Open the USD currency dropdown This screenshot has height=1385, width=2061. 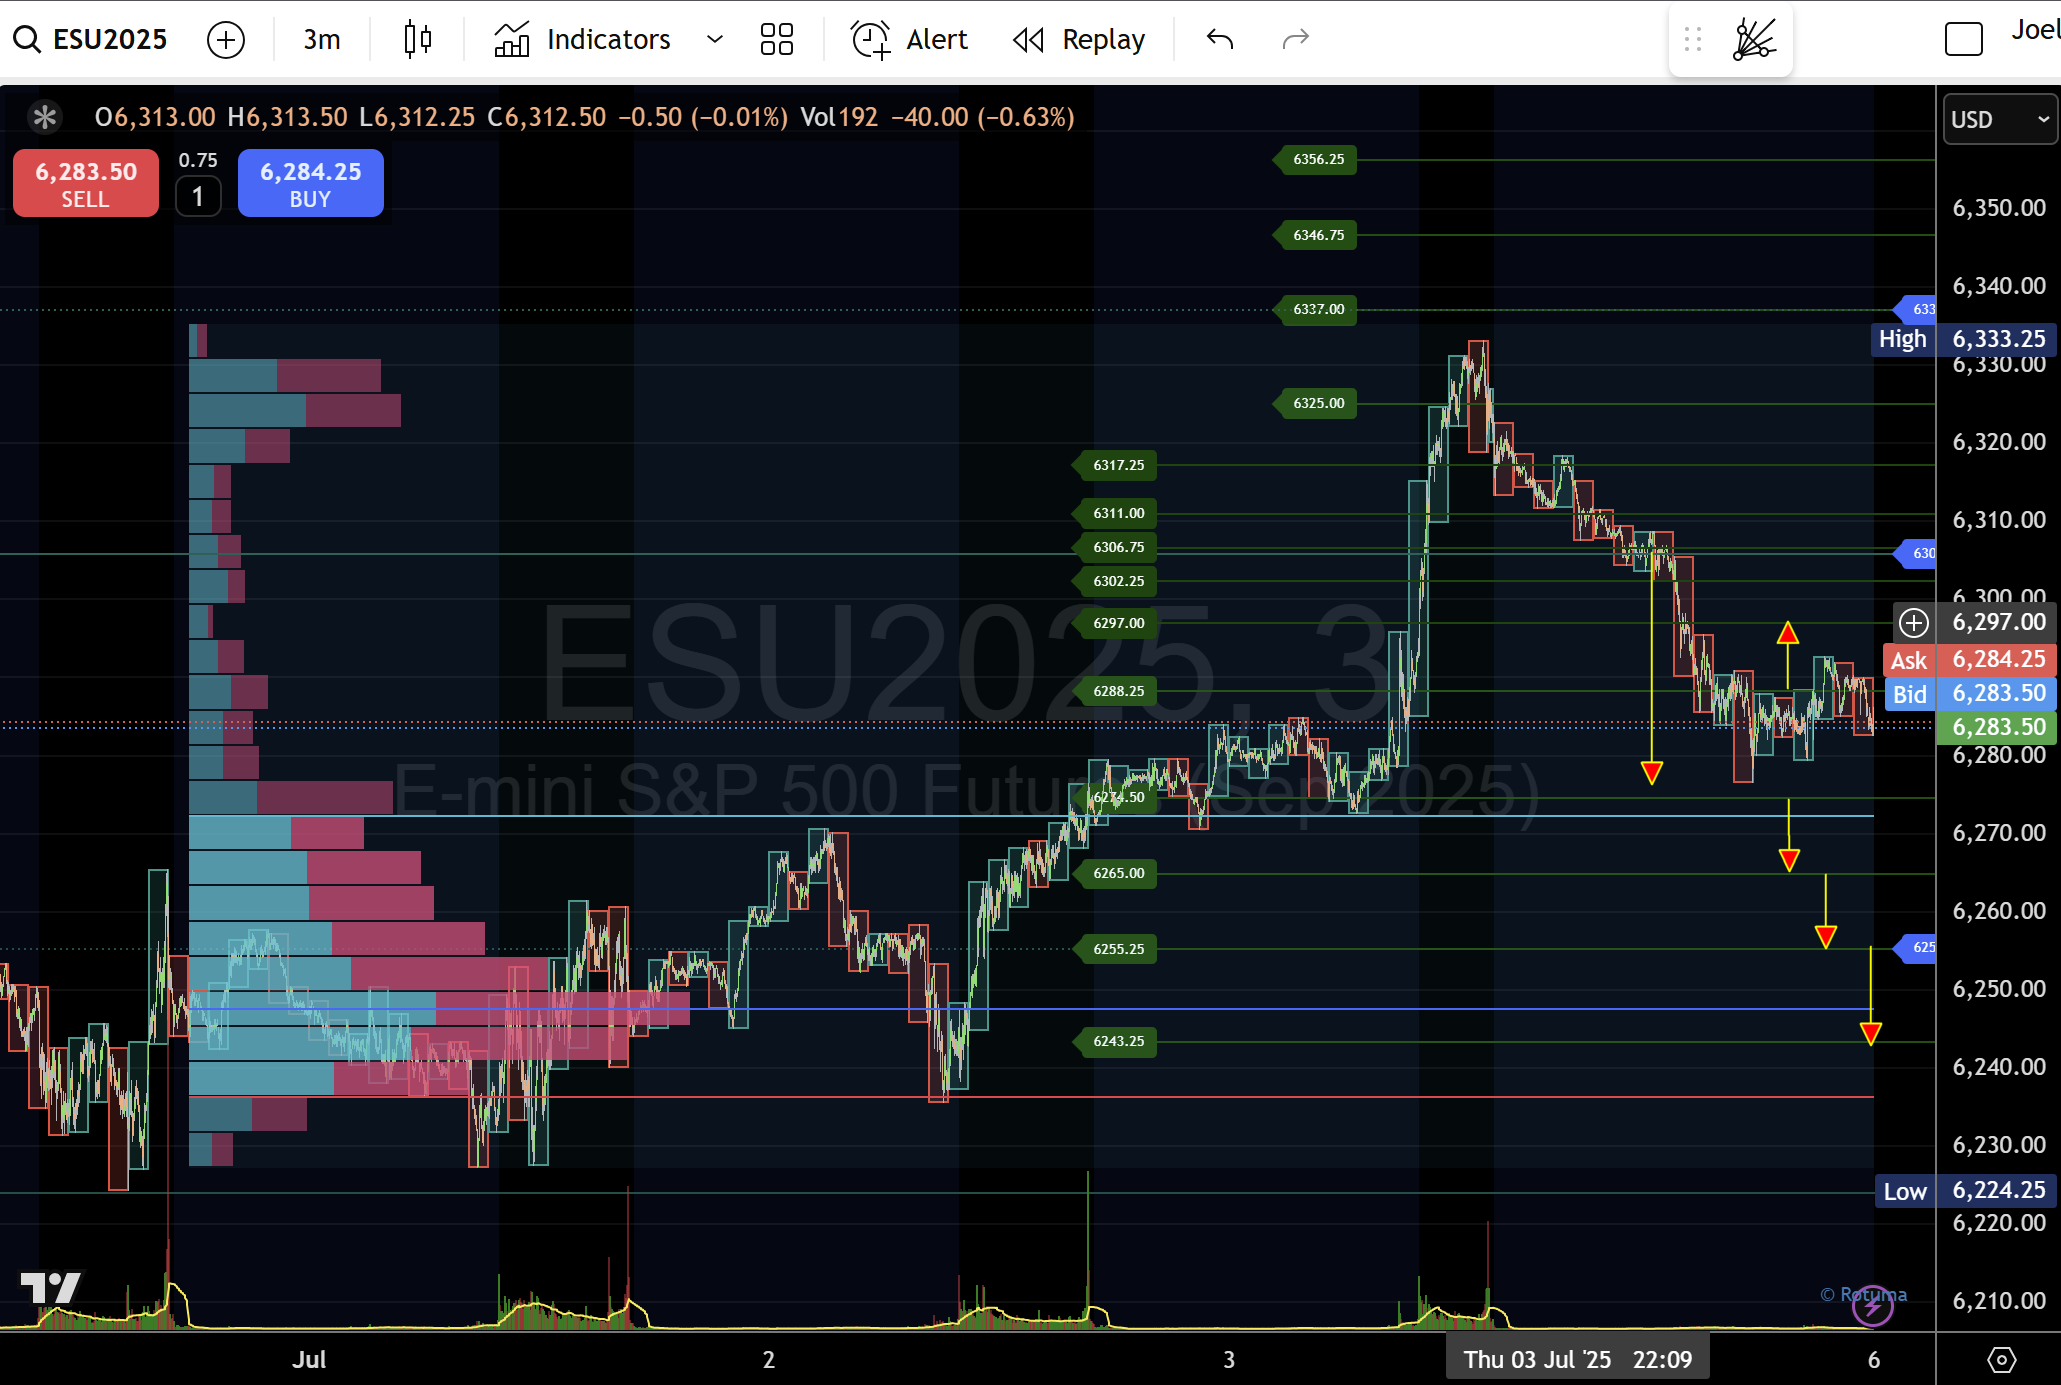pyautogui.click(x=1999, y=119)
